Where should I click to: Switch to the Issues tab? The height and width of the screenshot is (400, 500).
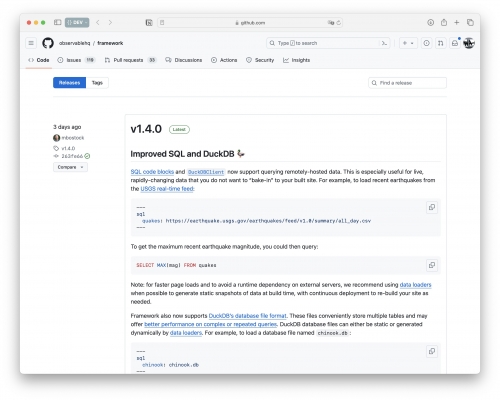[76, 60]
